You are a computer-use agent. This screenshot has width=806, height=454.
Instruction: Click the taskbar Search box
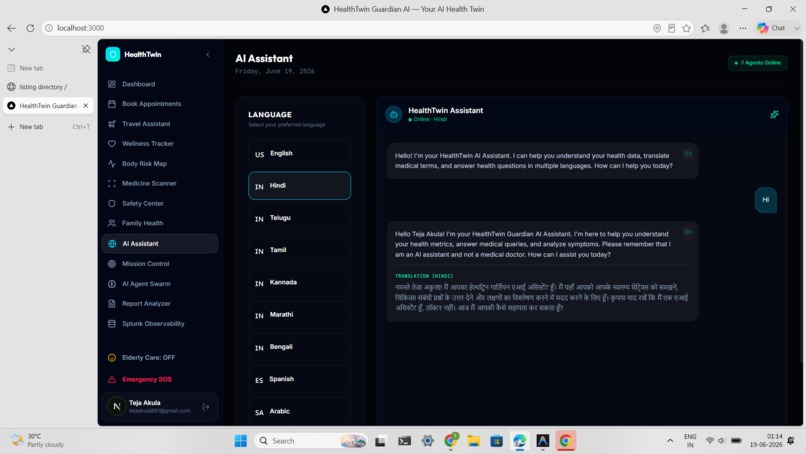pyautogui.click(x=312, y=441)
